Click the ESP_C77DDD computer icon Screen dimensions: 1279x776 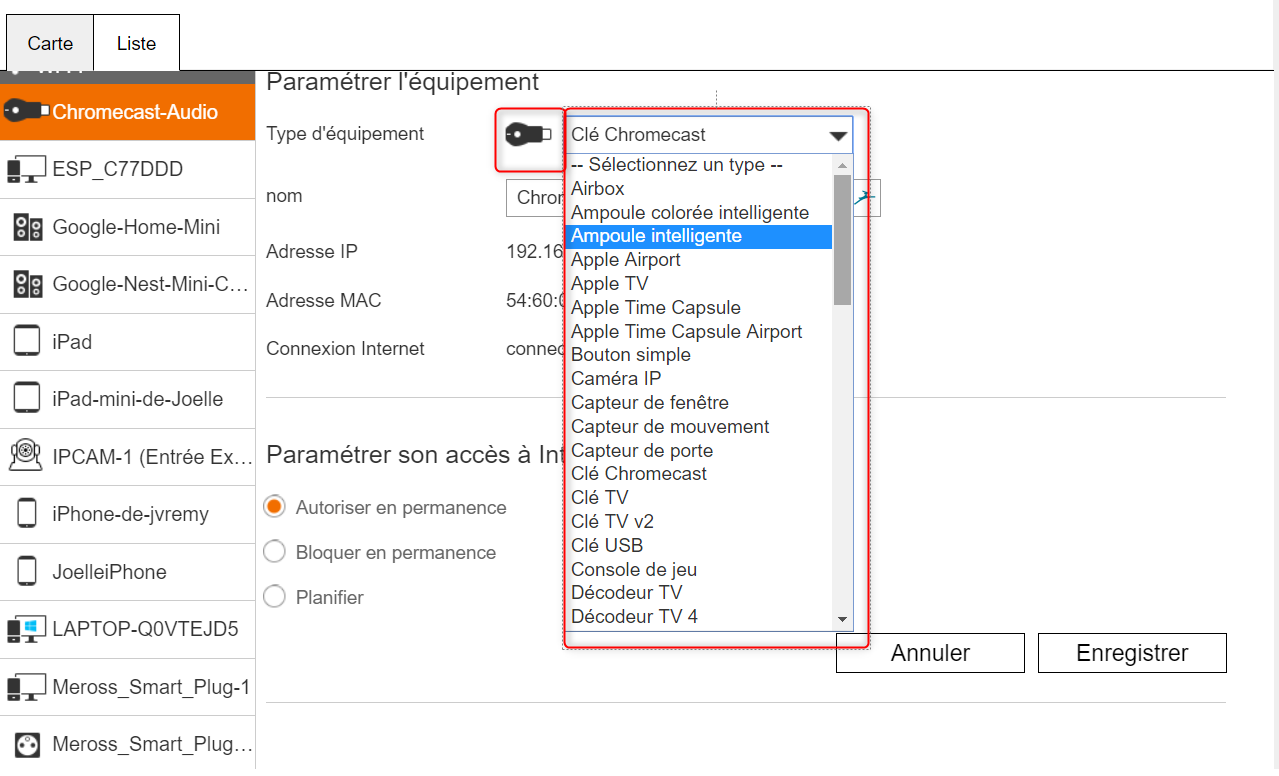click(x=27, y=169)
